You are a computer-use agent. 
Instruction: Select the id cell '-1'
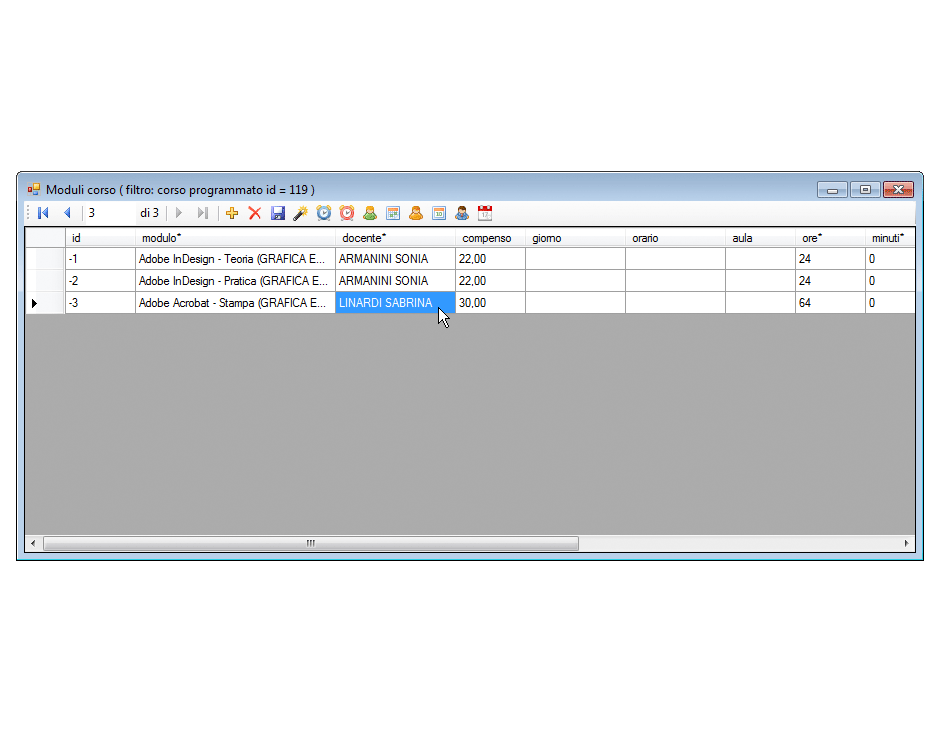tap(100, 259)
